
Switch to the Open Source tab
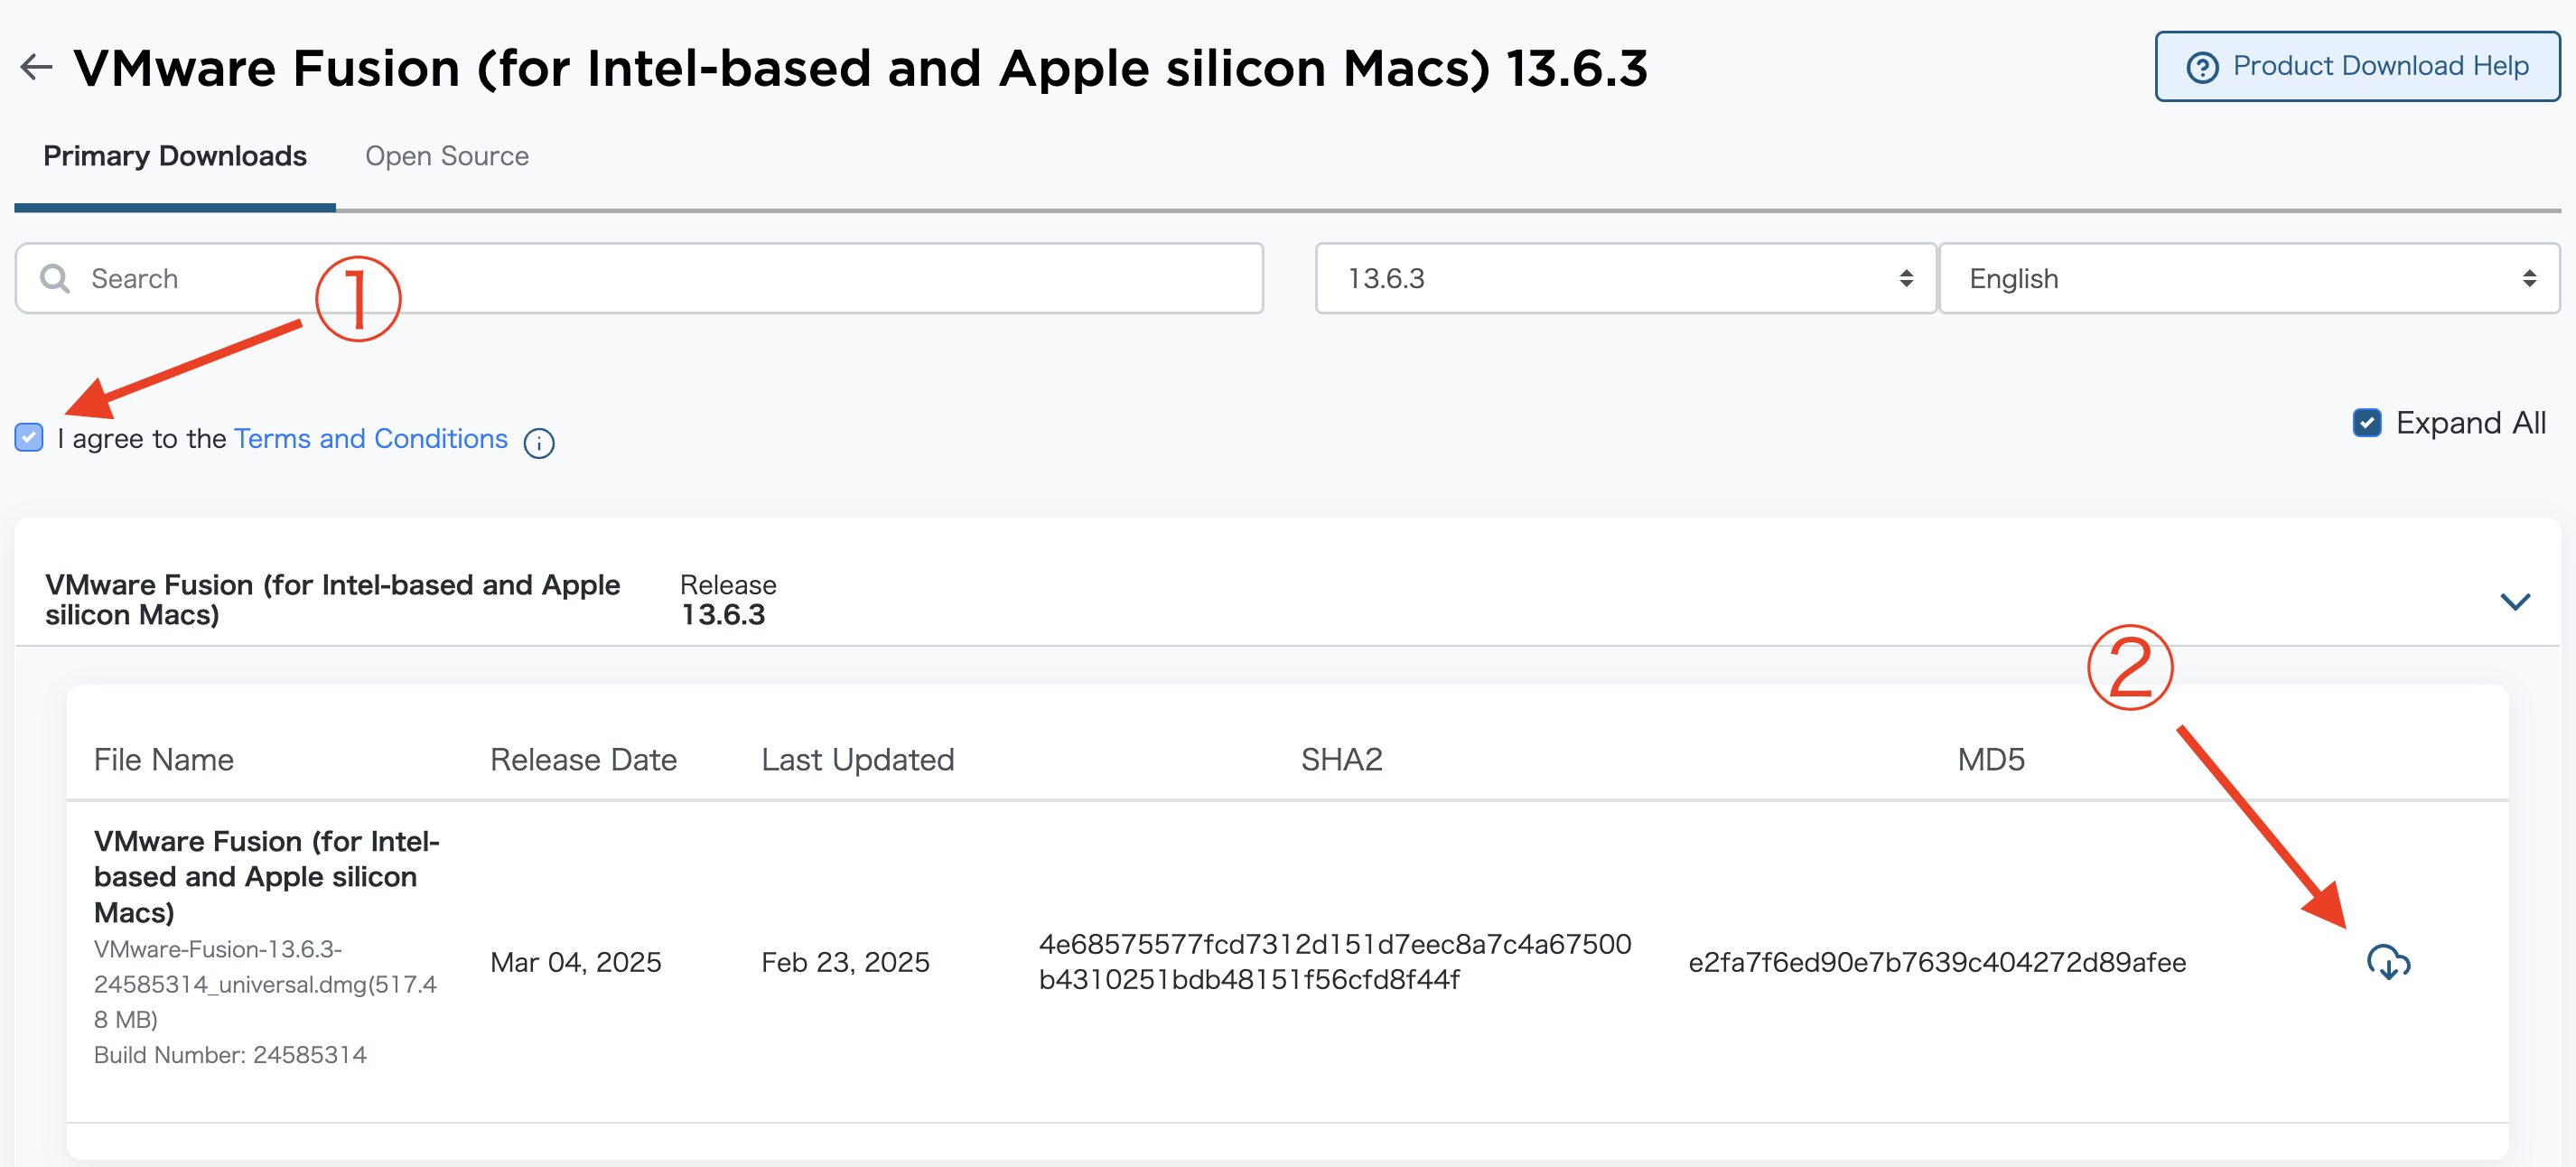(447, 156)
